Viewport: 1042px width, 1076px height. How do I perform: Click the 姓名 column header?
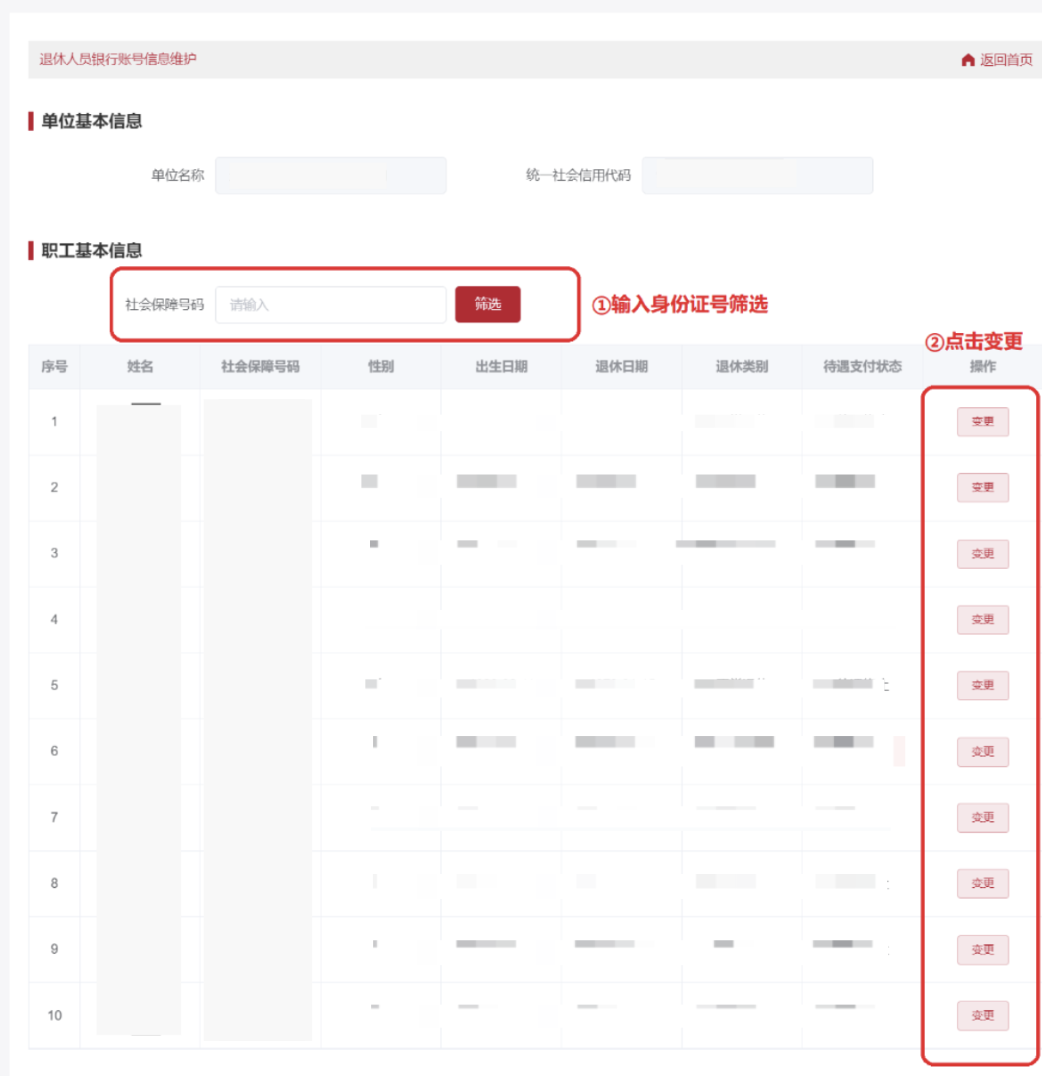(140, 367)
